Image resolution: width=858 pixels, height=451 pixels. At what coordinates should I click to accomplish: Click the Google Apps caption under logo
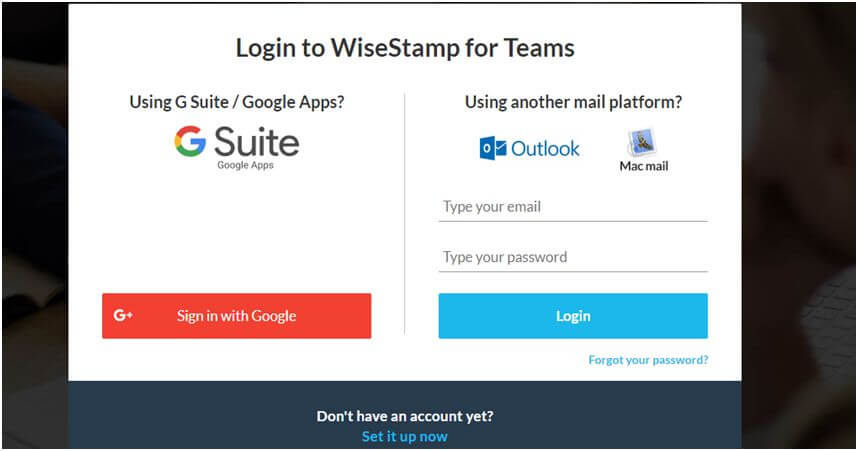pos(245,165)
